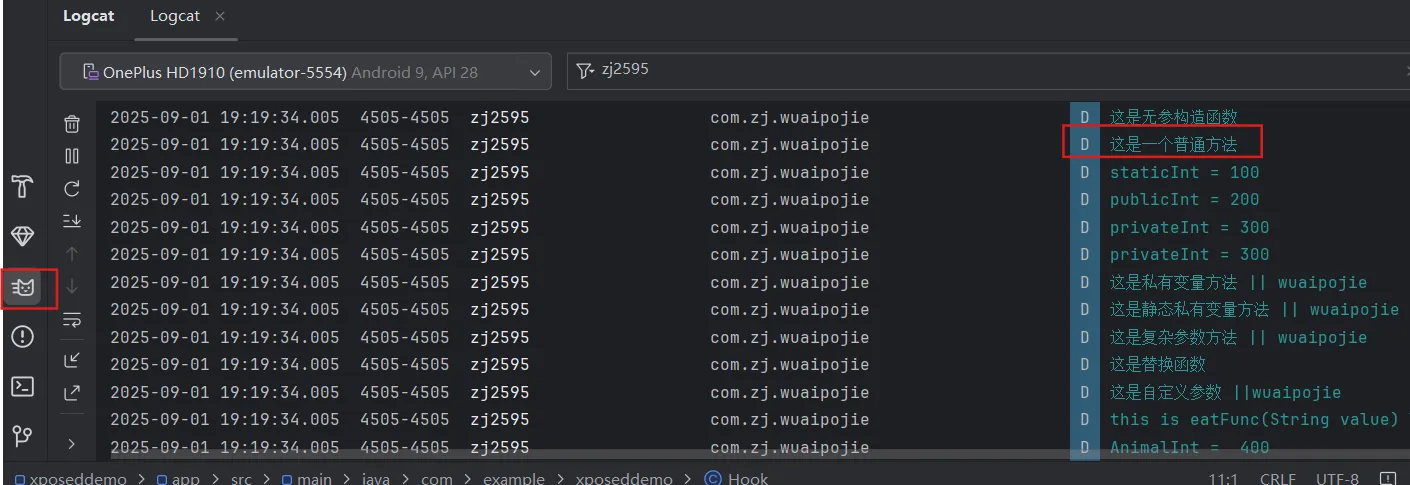The width and height of the screenshot is (1410, 485).
Task: Close the second Logcat tab
Action: tap(220, 16)
